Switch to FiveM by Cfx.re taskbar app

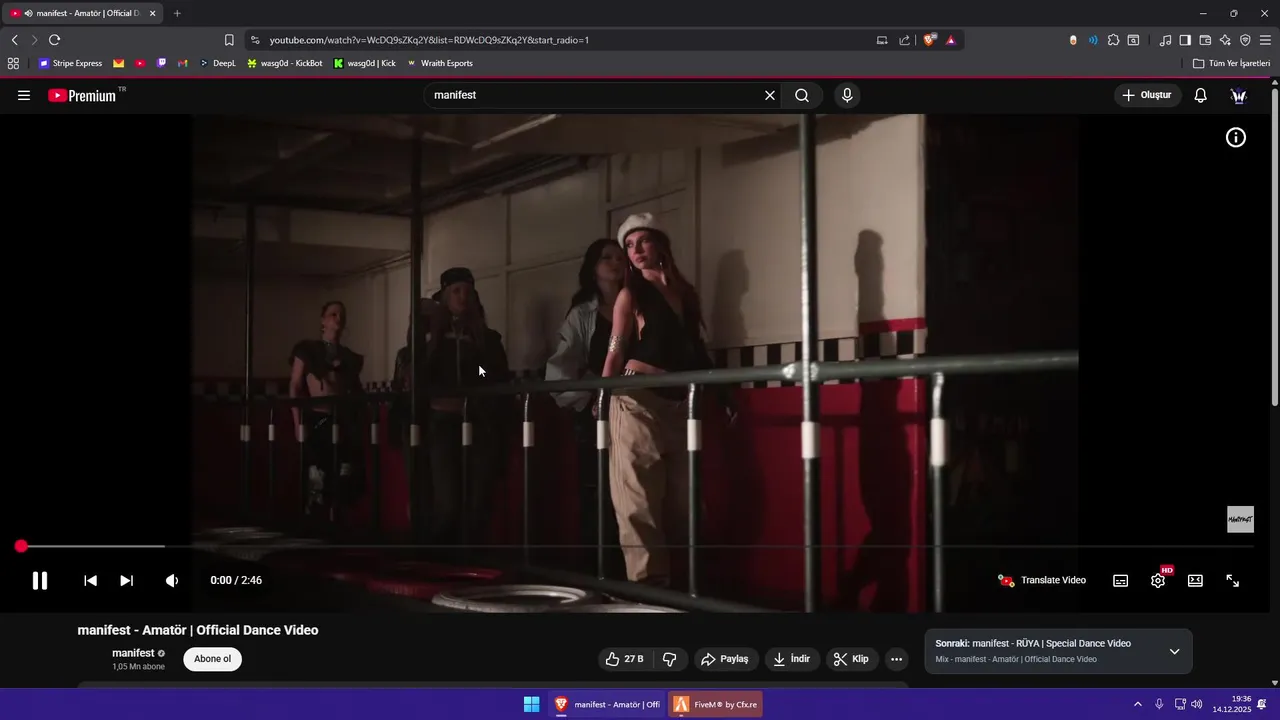[716, 704]
